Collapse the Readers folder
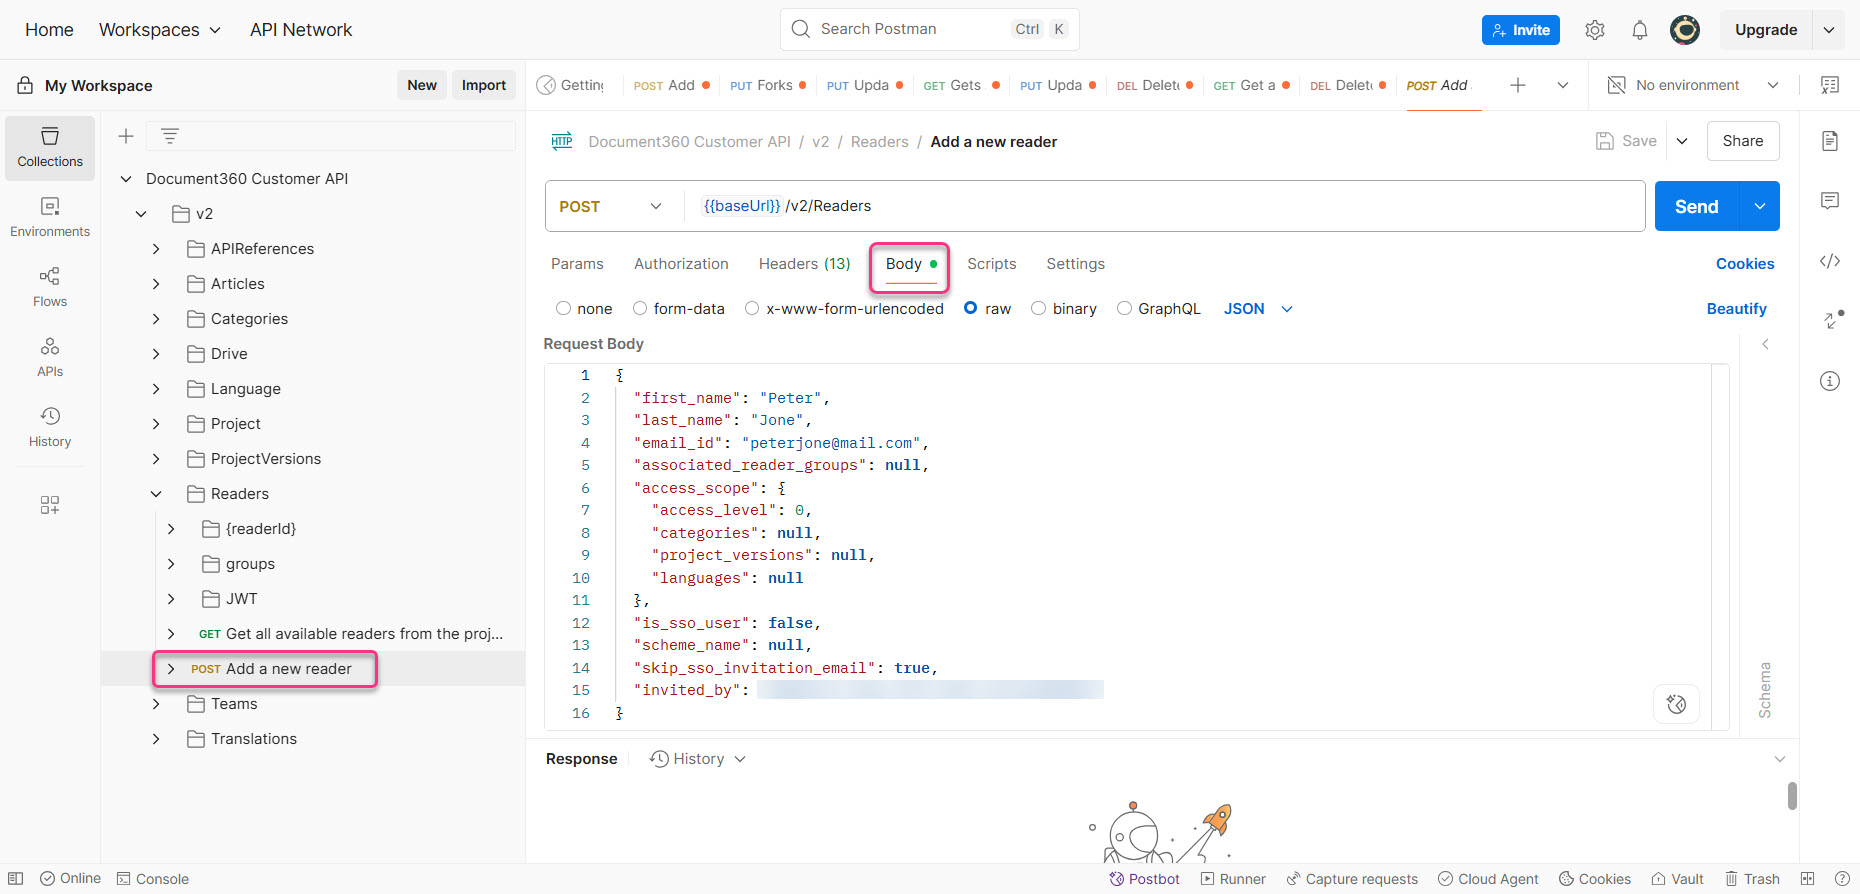1860x894 pixels. pos(156,494)
